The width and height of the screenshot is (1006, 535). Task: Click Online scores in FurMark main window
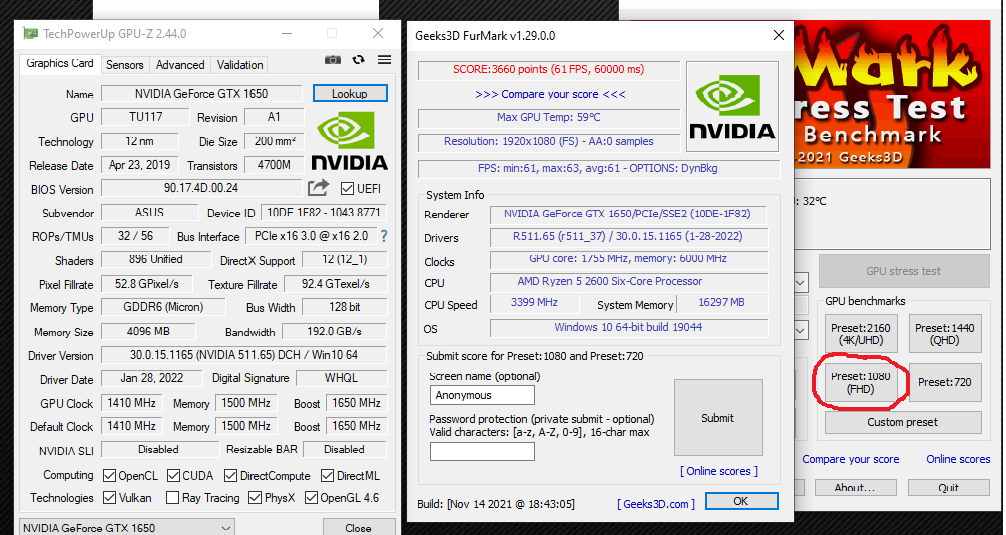958,459
